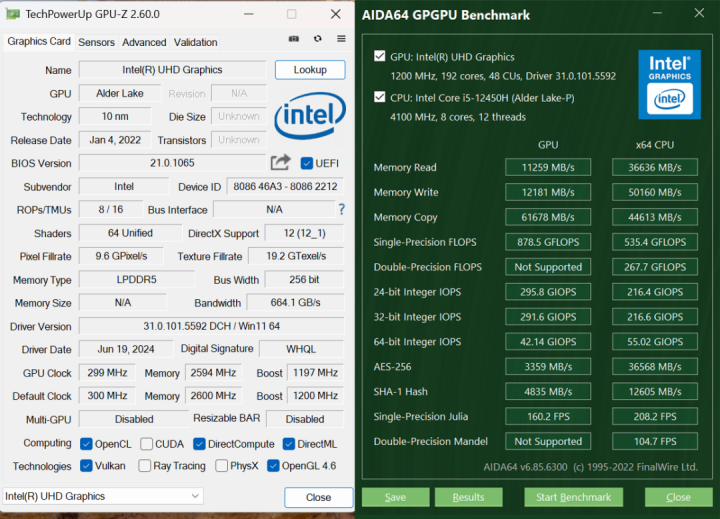The width and height of the screenshot is (720, 519).
Task: Click the Close button in GPU-Z
Action: pos(318,497)
